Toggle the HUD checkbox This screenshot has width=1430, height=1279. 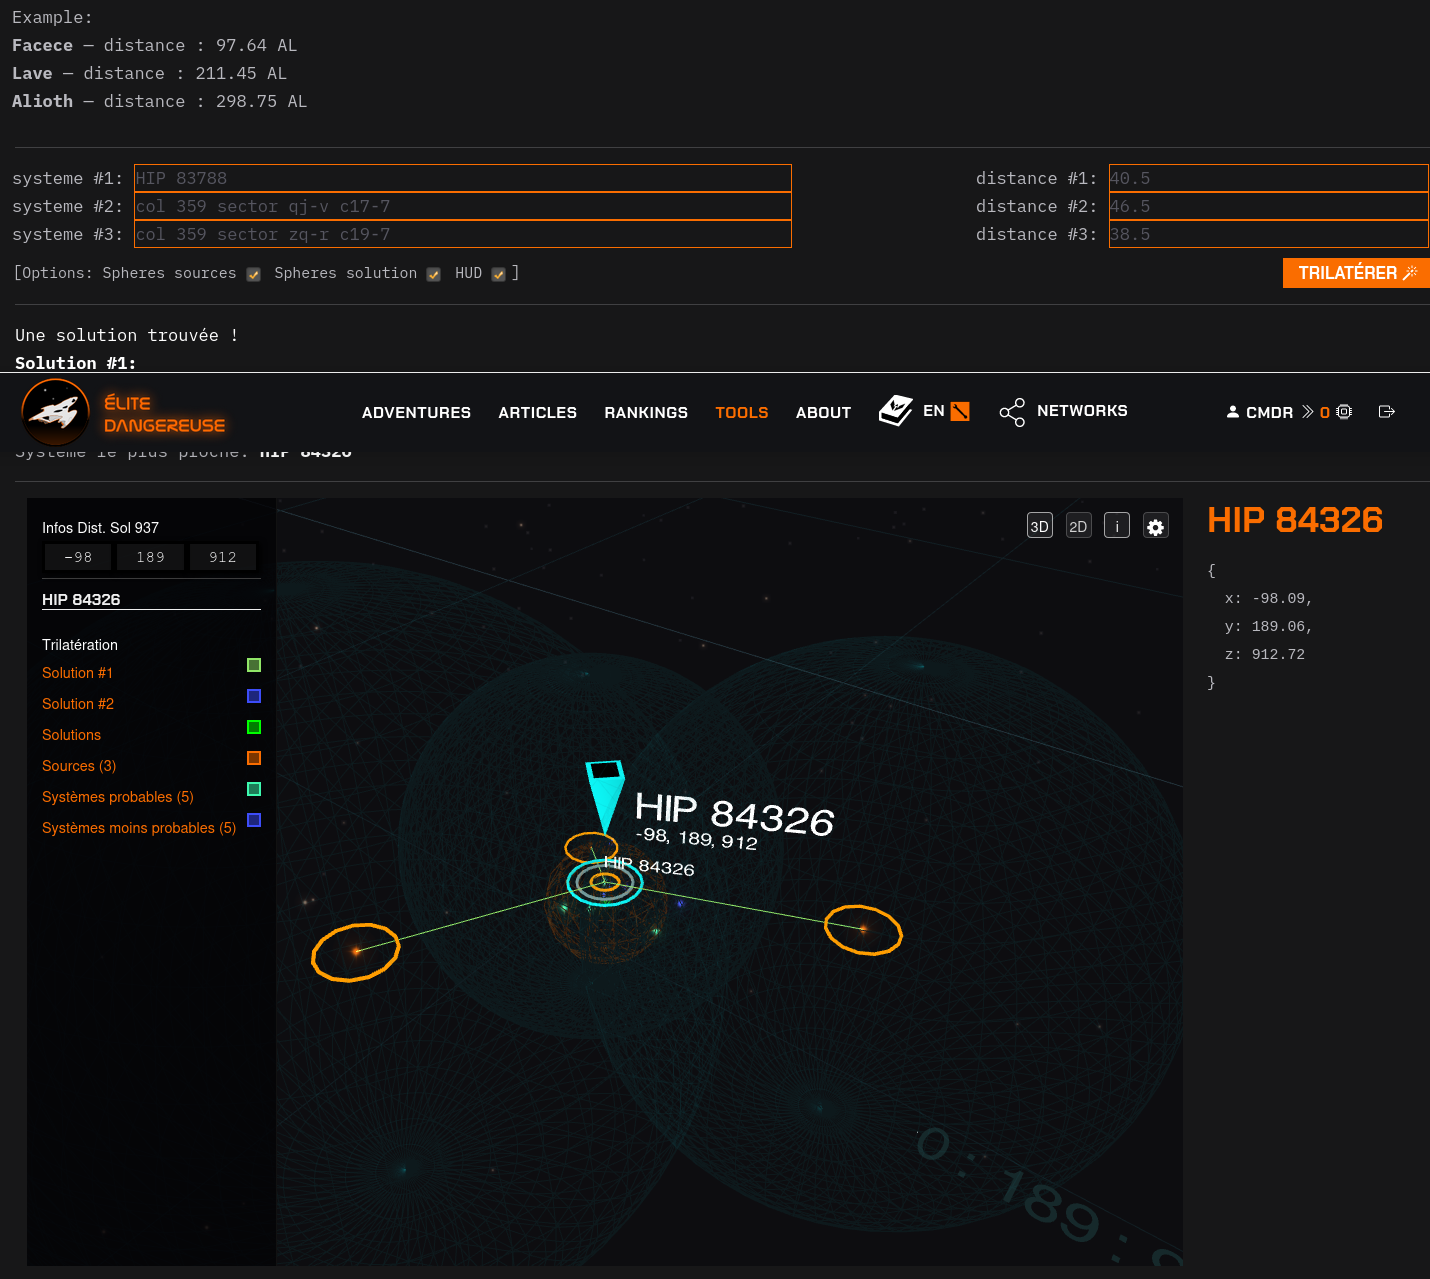pos(498,275)
